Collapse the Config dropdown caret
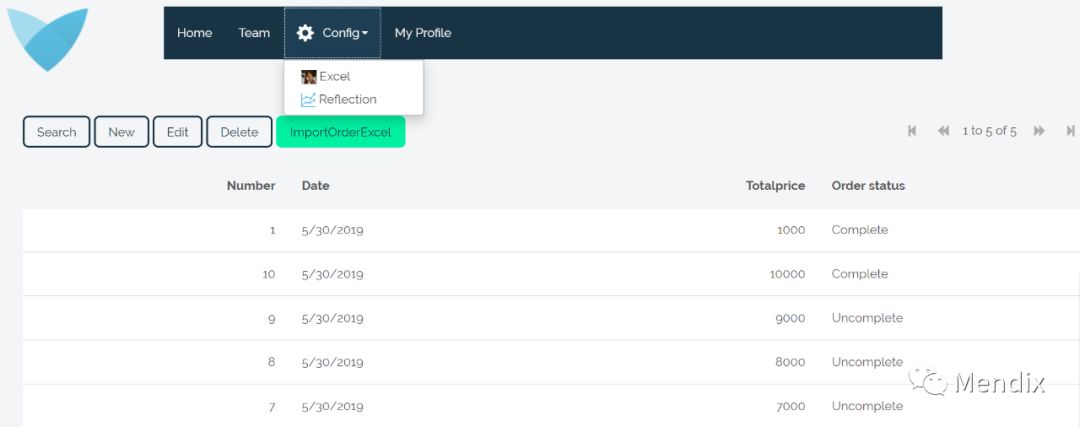The height and width of the screenshot is (427, 1080). click(x=365, y=33)
